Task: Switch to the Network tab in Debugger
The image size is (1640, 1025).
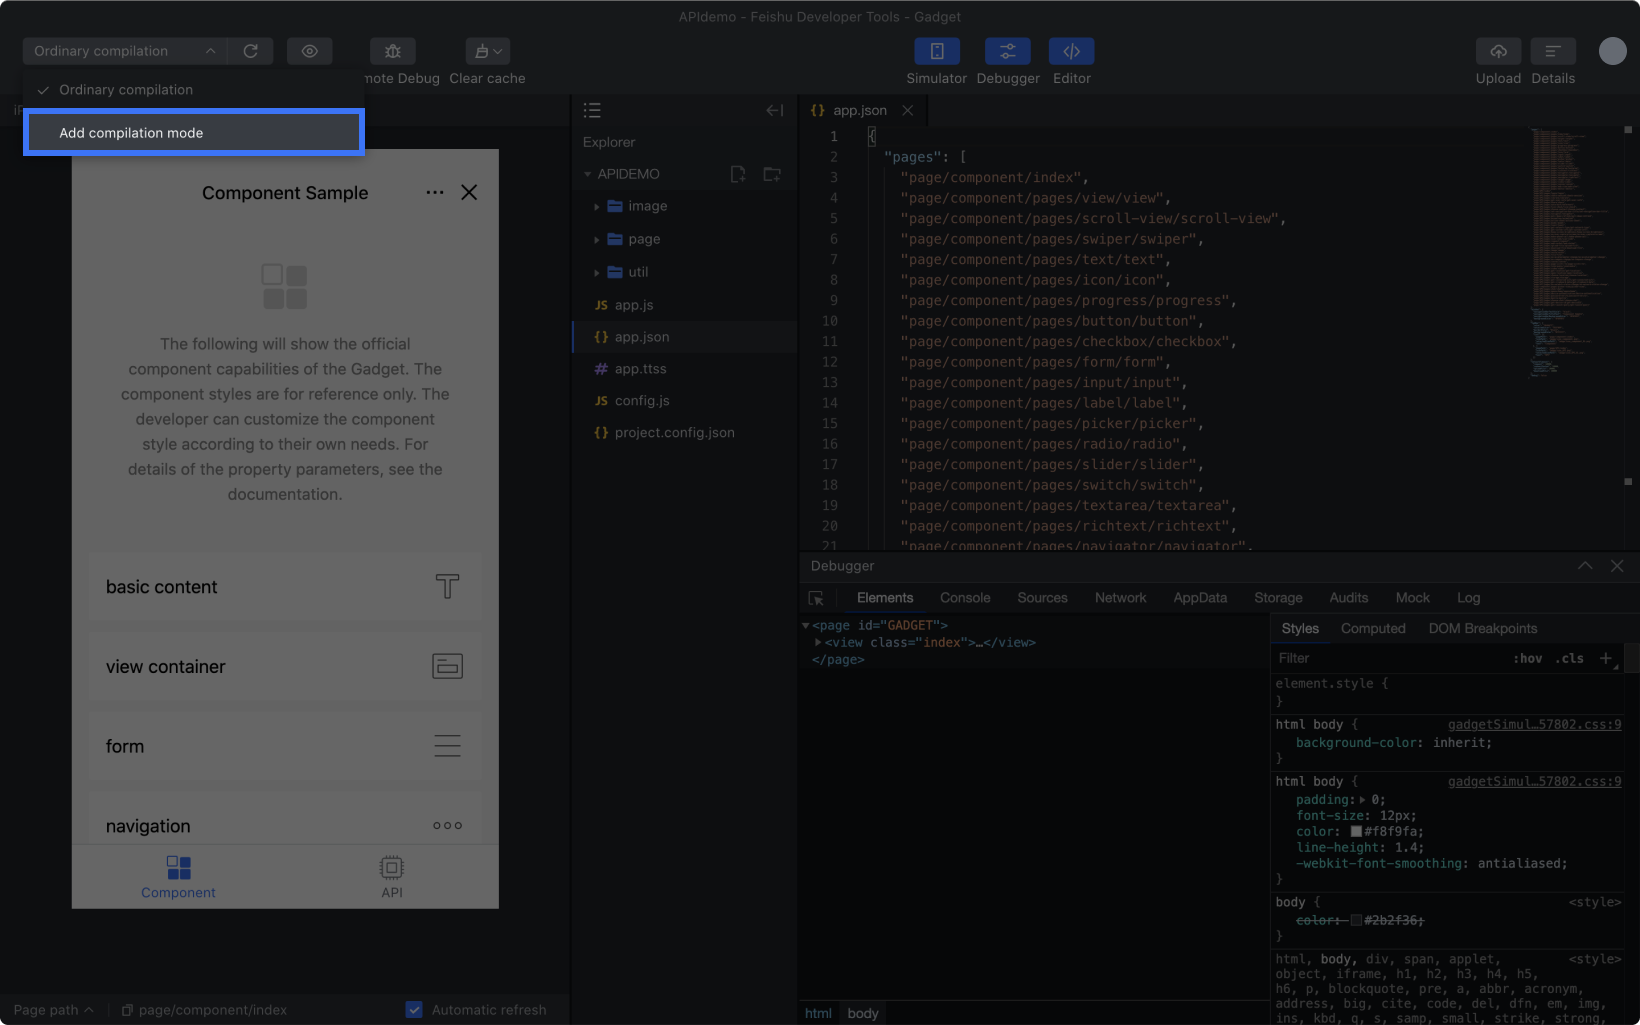Action: [1120, 597]
